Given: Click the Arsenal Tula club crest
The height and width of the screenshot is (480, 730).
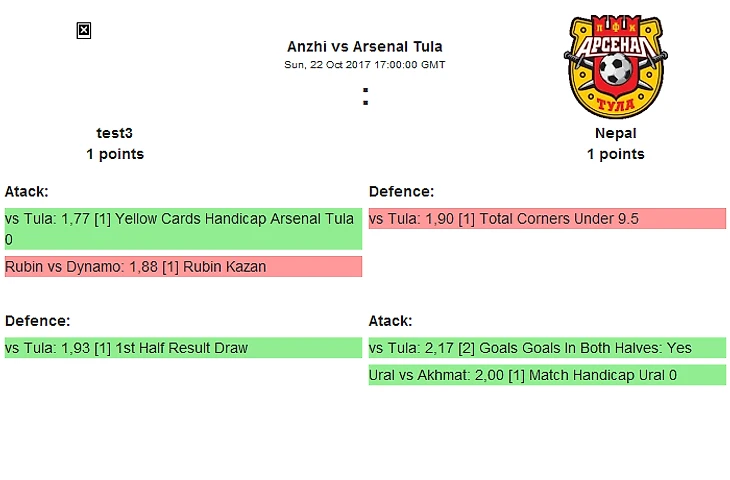Looking at the screenshot, I should pos(615,66).
